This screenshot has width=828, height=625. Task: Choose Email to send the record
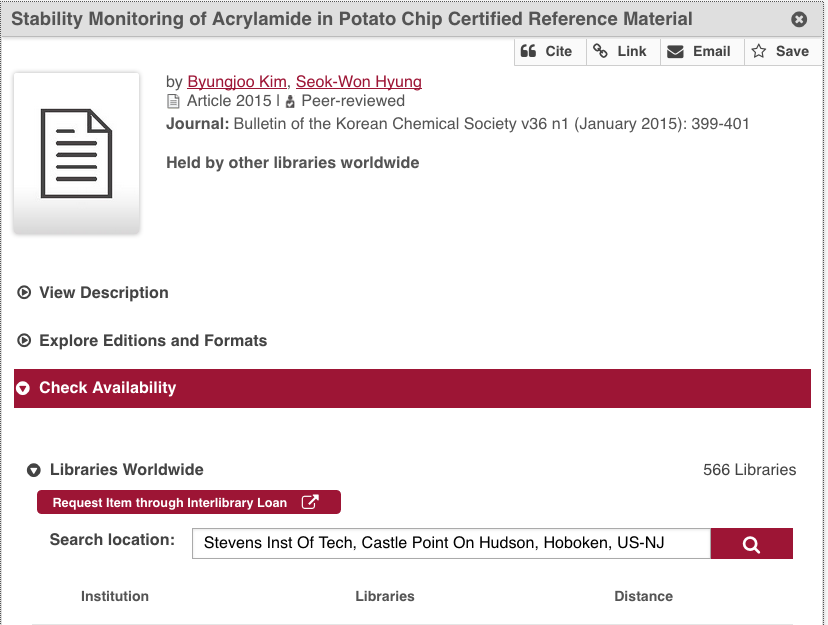click(702, 52)
